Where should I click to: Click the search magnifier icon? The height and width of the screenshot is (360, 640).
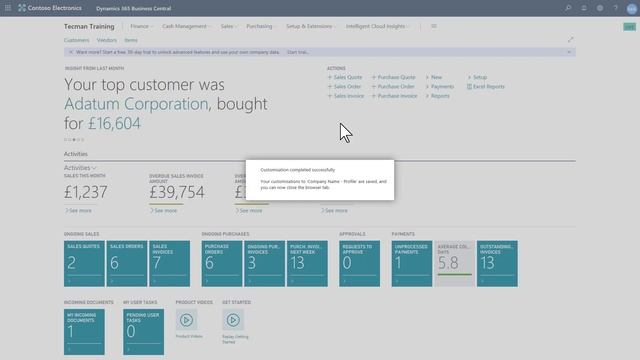point(568,8)
